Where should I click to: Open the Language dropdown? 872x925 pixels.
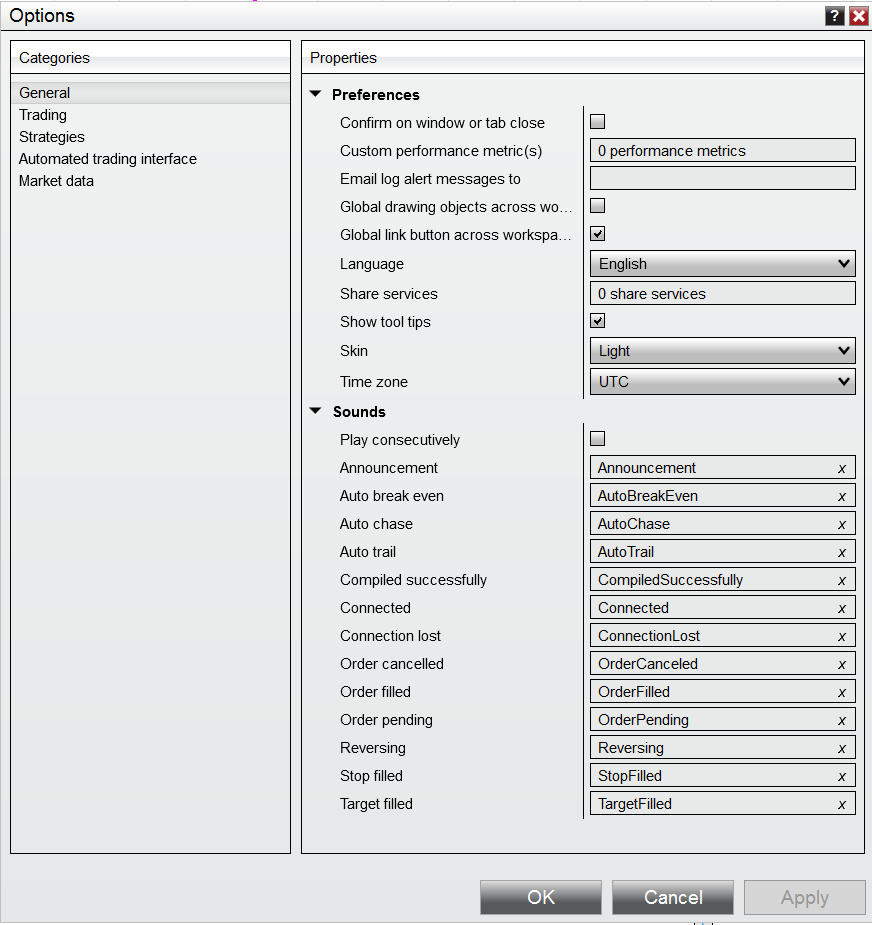(x=723, y=264)
